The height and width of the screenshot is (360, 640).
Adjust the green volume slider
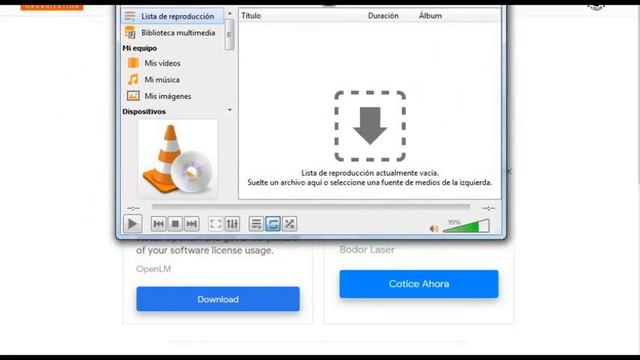[466, 226]
